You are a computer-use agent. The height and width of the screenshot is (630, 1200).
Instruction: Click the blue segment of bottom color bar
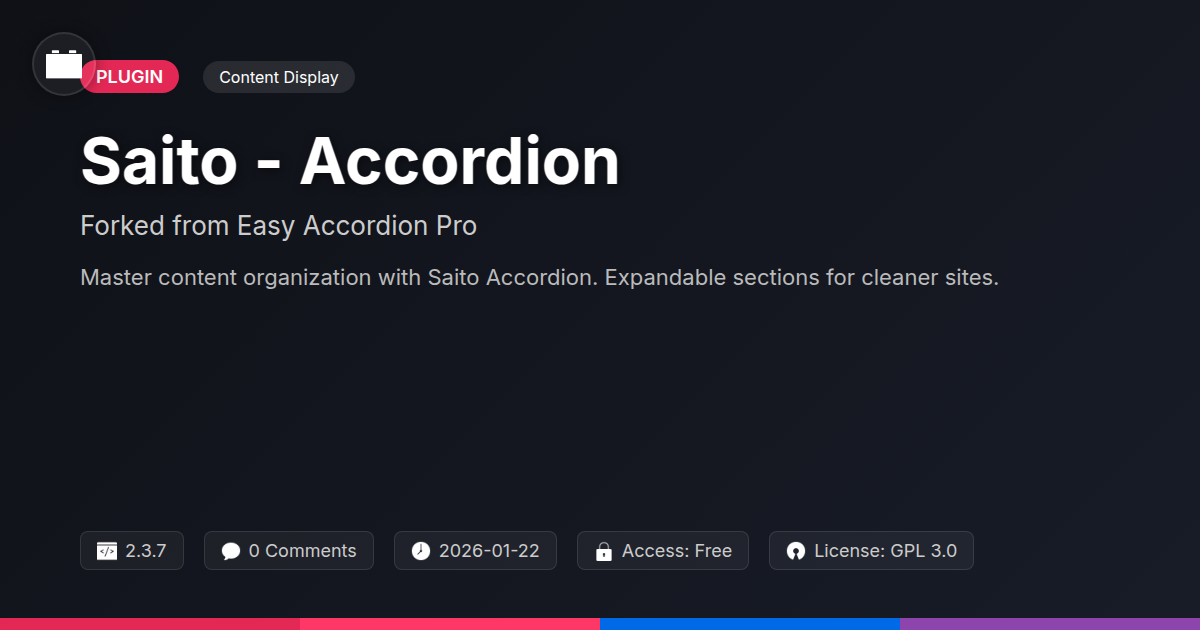(x=750, y=624)
